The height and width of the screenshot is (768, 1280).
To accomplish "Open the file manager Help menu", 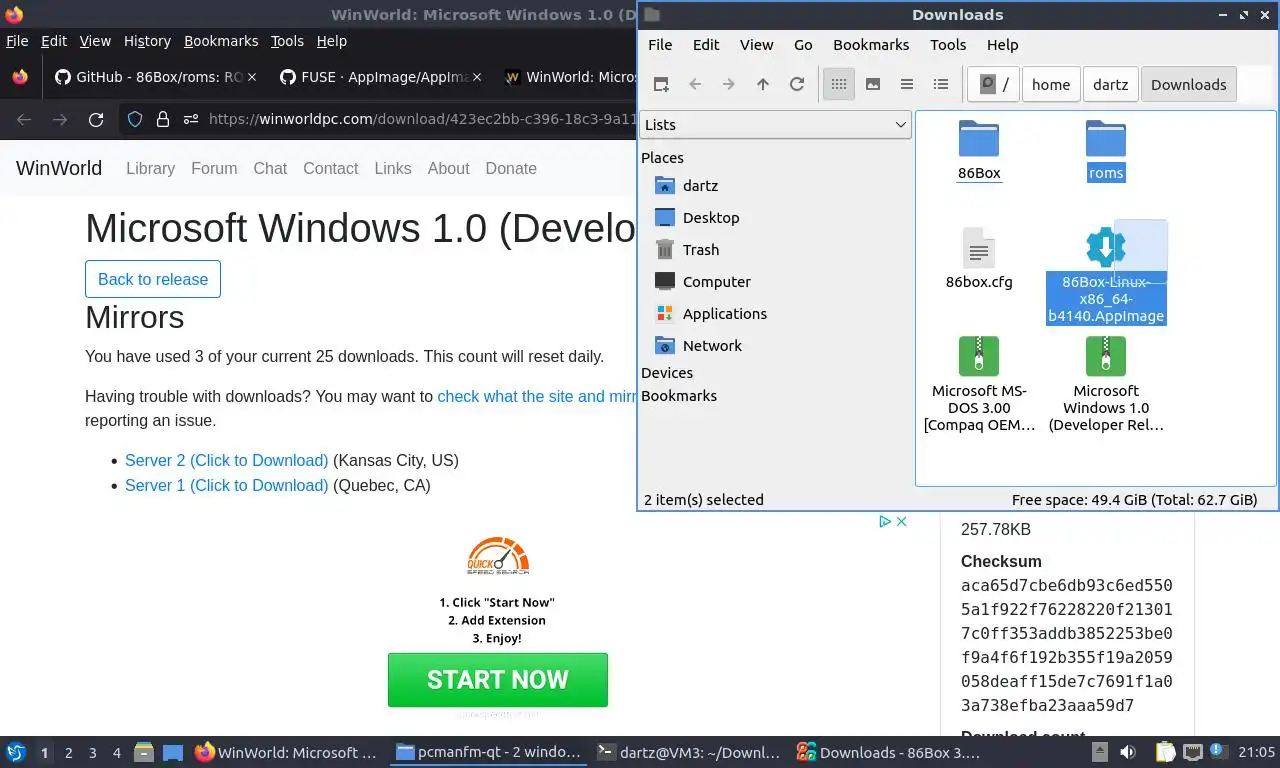I will [1002, 45].
